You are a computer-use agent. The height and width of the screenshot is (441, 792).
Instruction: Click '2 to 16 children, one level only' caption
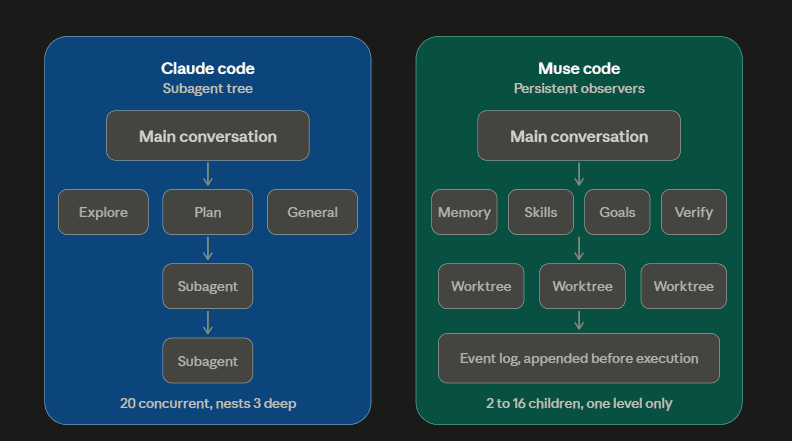coord(579,404)
